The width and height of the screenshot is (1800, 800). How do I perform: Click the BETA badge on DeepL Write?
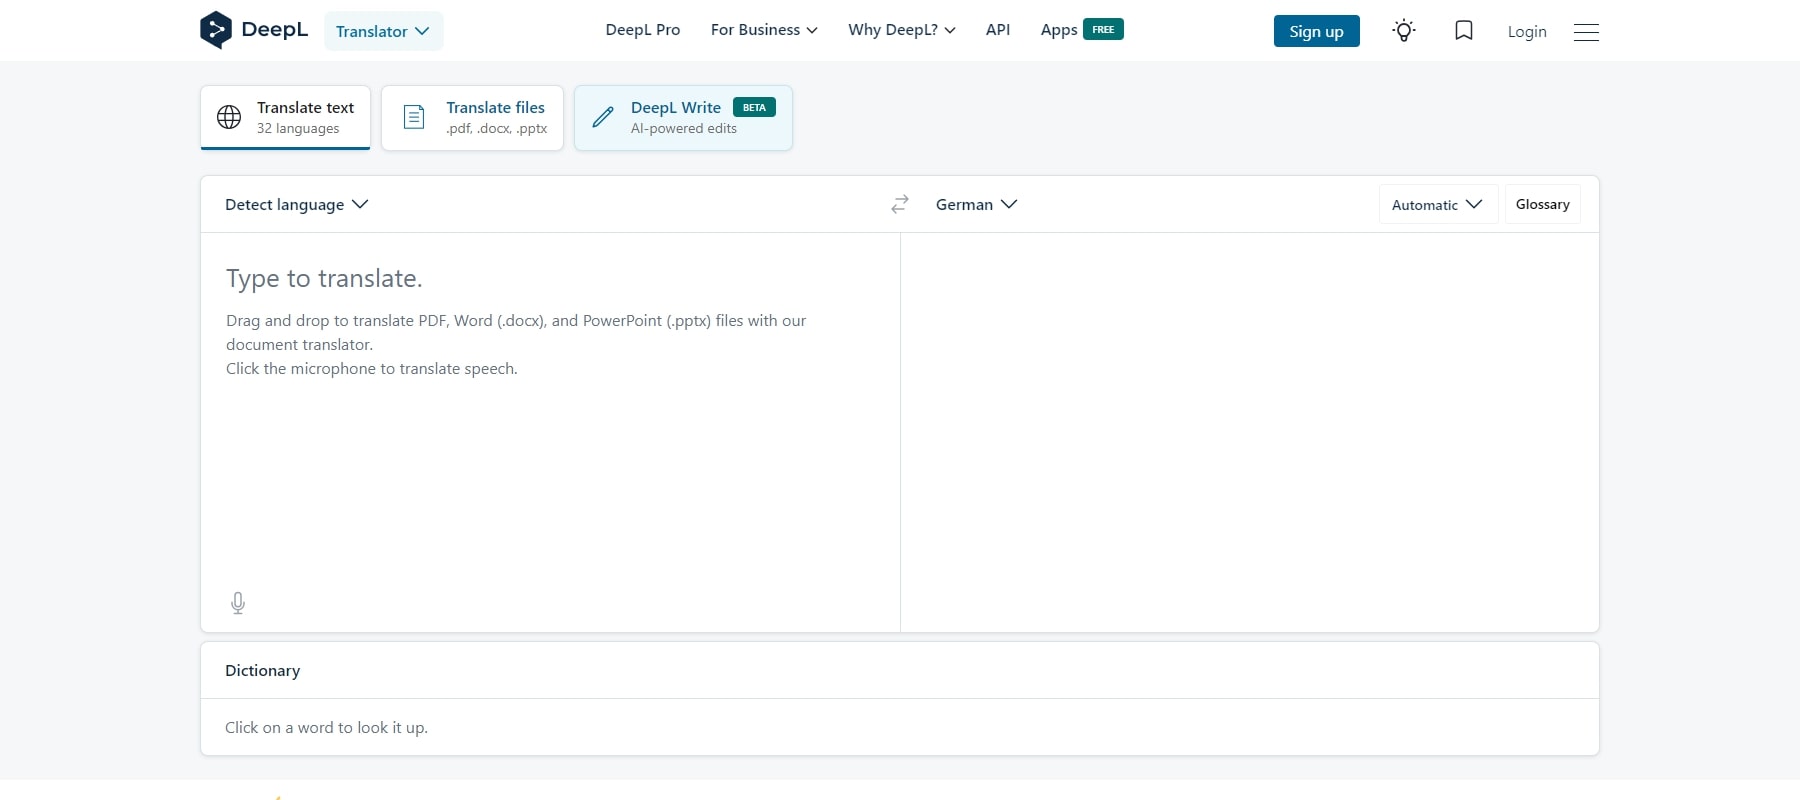[x=754, y=107]
